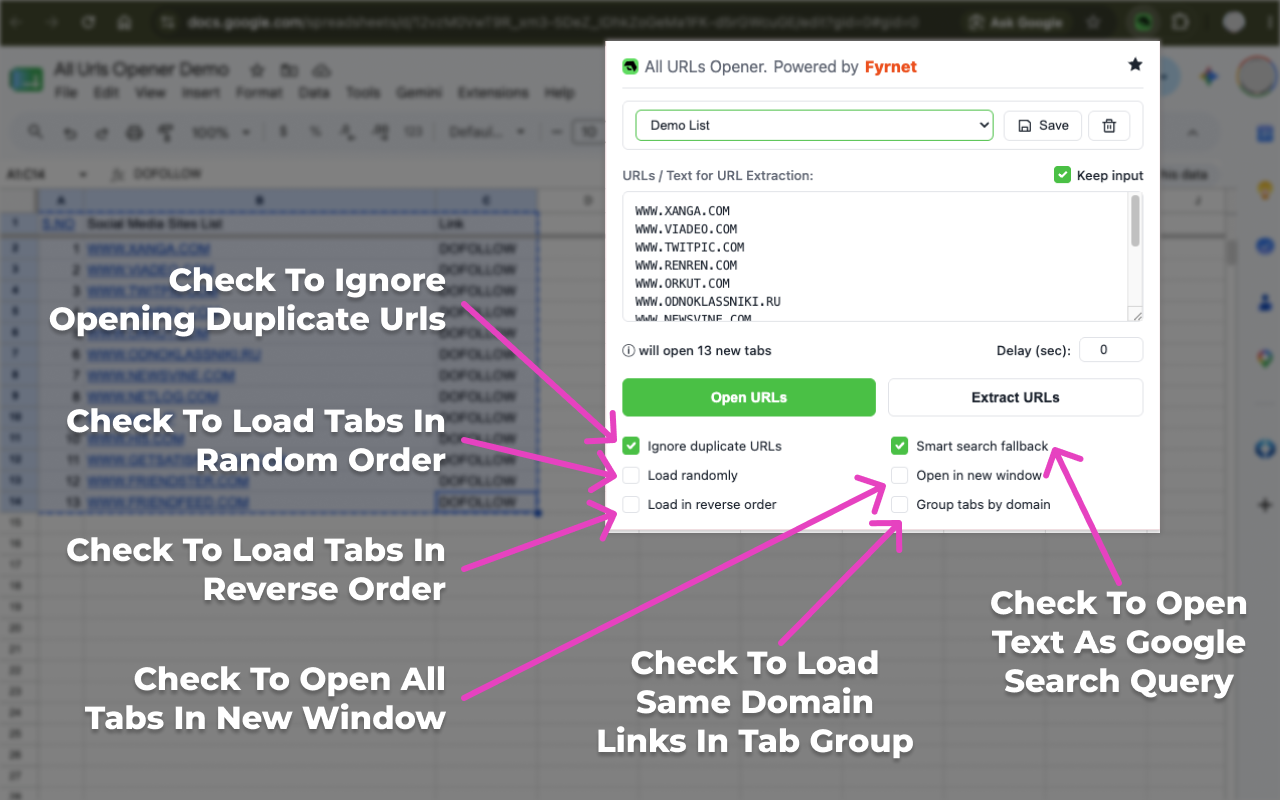
Task: Open Google Tasks in the side panel
Action: (x=1265, y=245)
